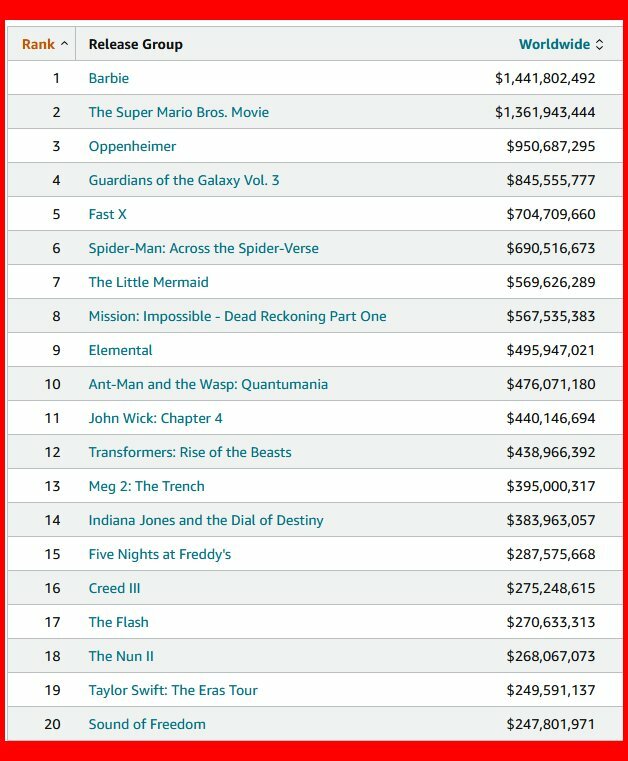Screen dimensions: 628x761
Task: Click the Elemental movie link
Action: point(120,350)
